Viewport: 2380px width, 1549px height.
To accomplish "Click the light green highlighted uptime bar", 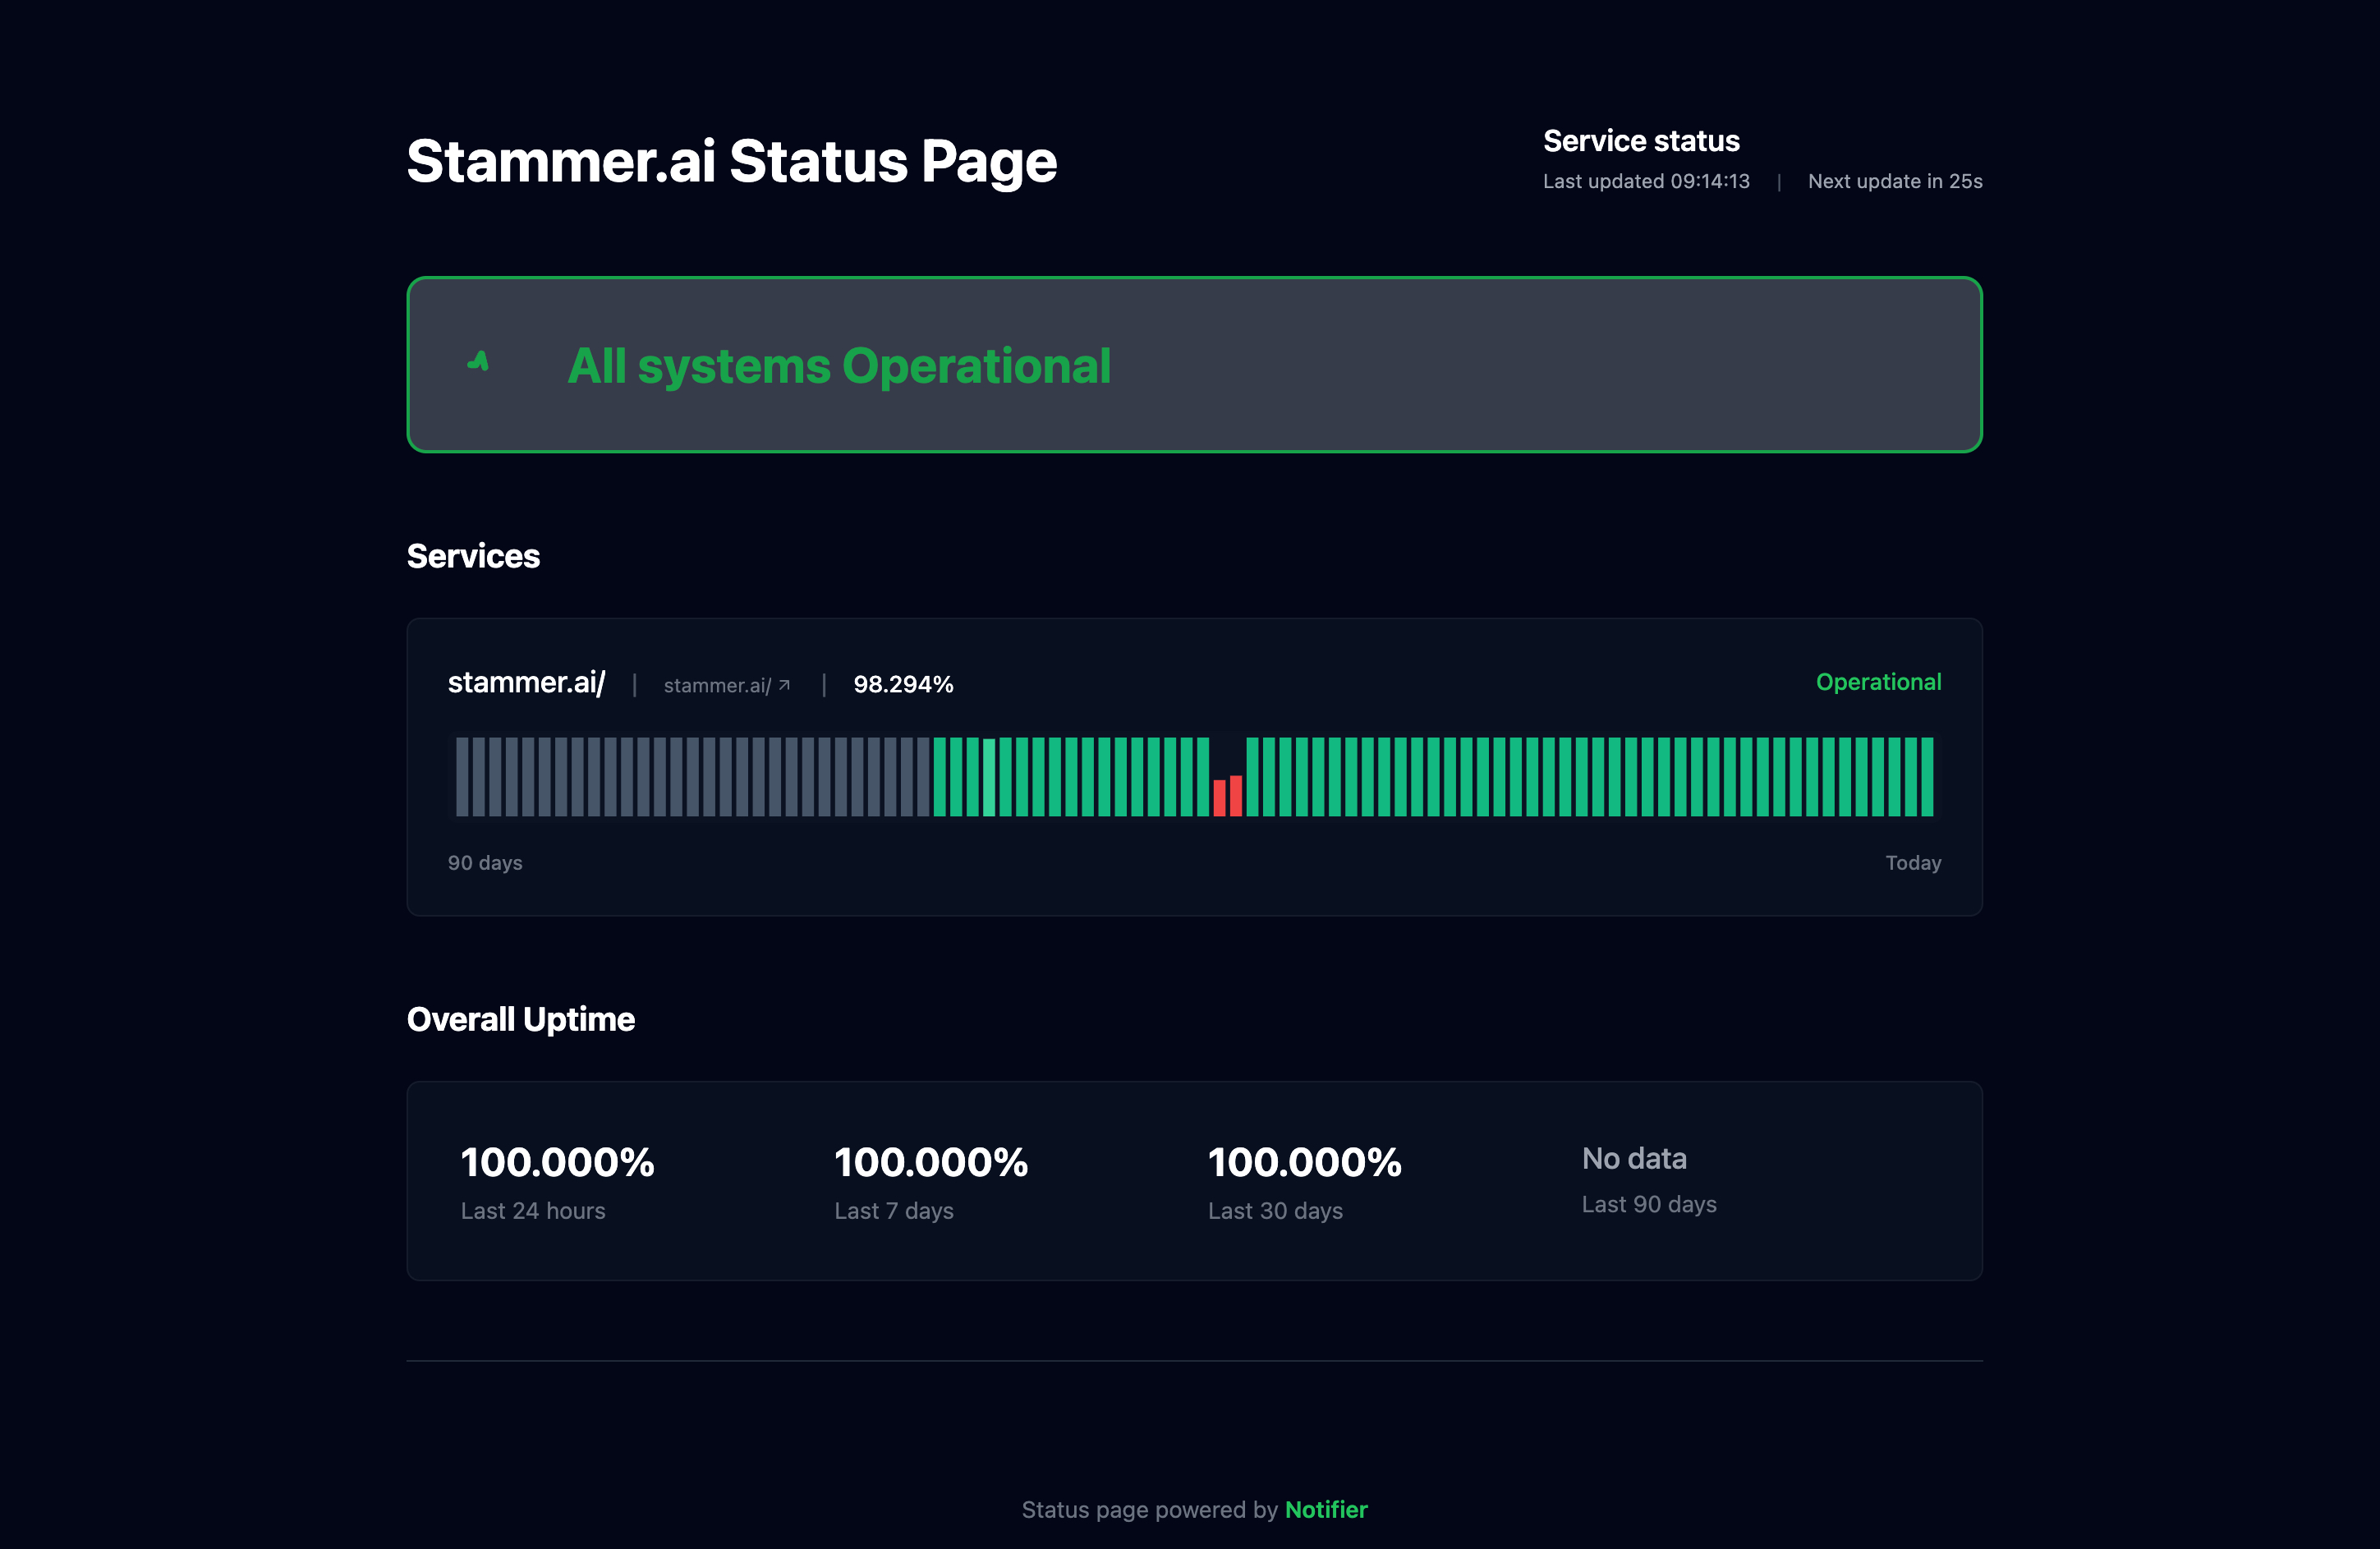I will [x=989, y=777].
